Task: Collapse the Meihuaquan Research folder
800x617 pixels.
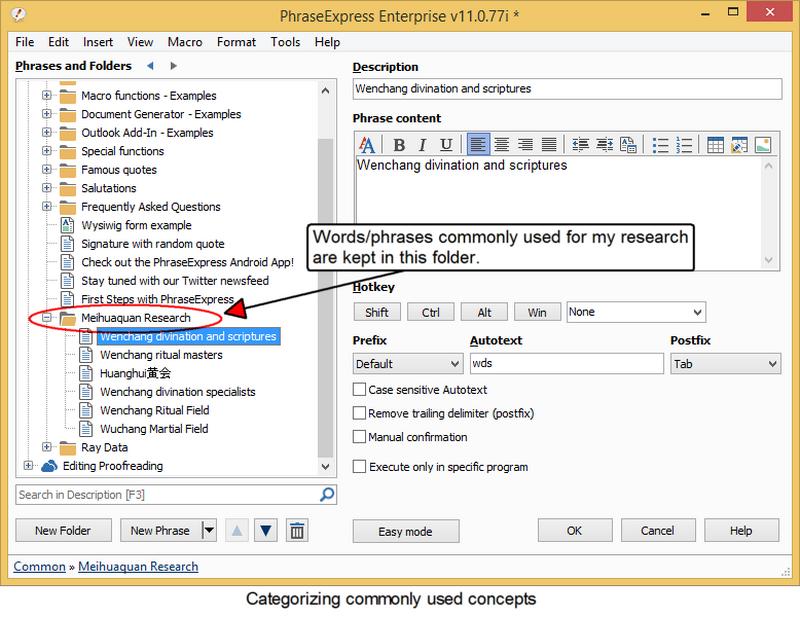Action: [46, 317]
